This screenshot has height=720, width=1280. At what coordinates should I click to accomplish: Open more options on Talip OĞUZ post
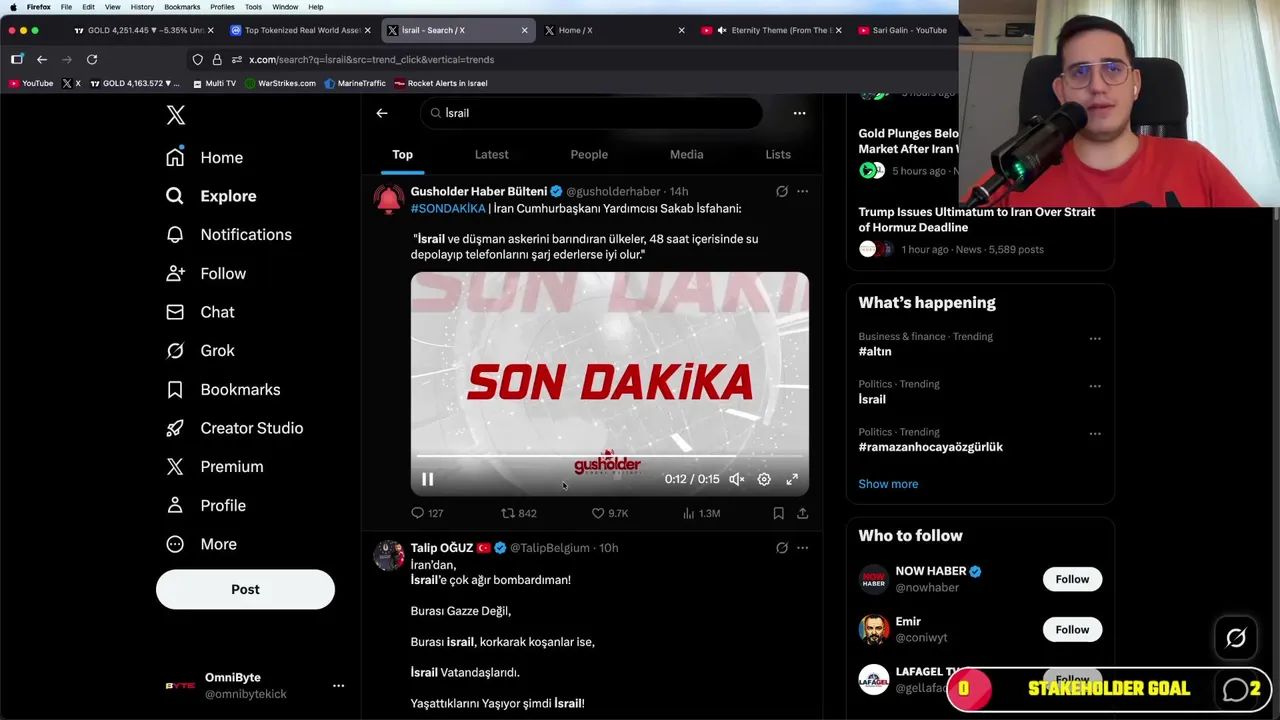coord(802,548)
